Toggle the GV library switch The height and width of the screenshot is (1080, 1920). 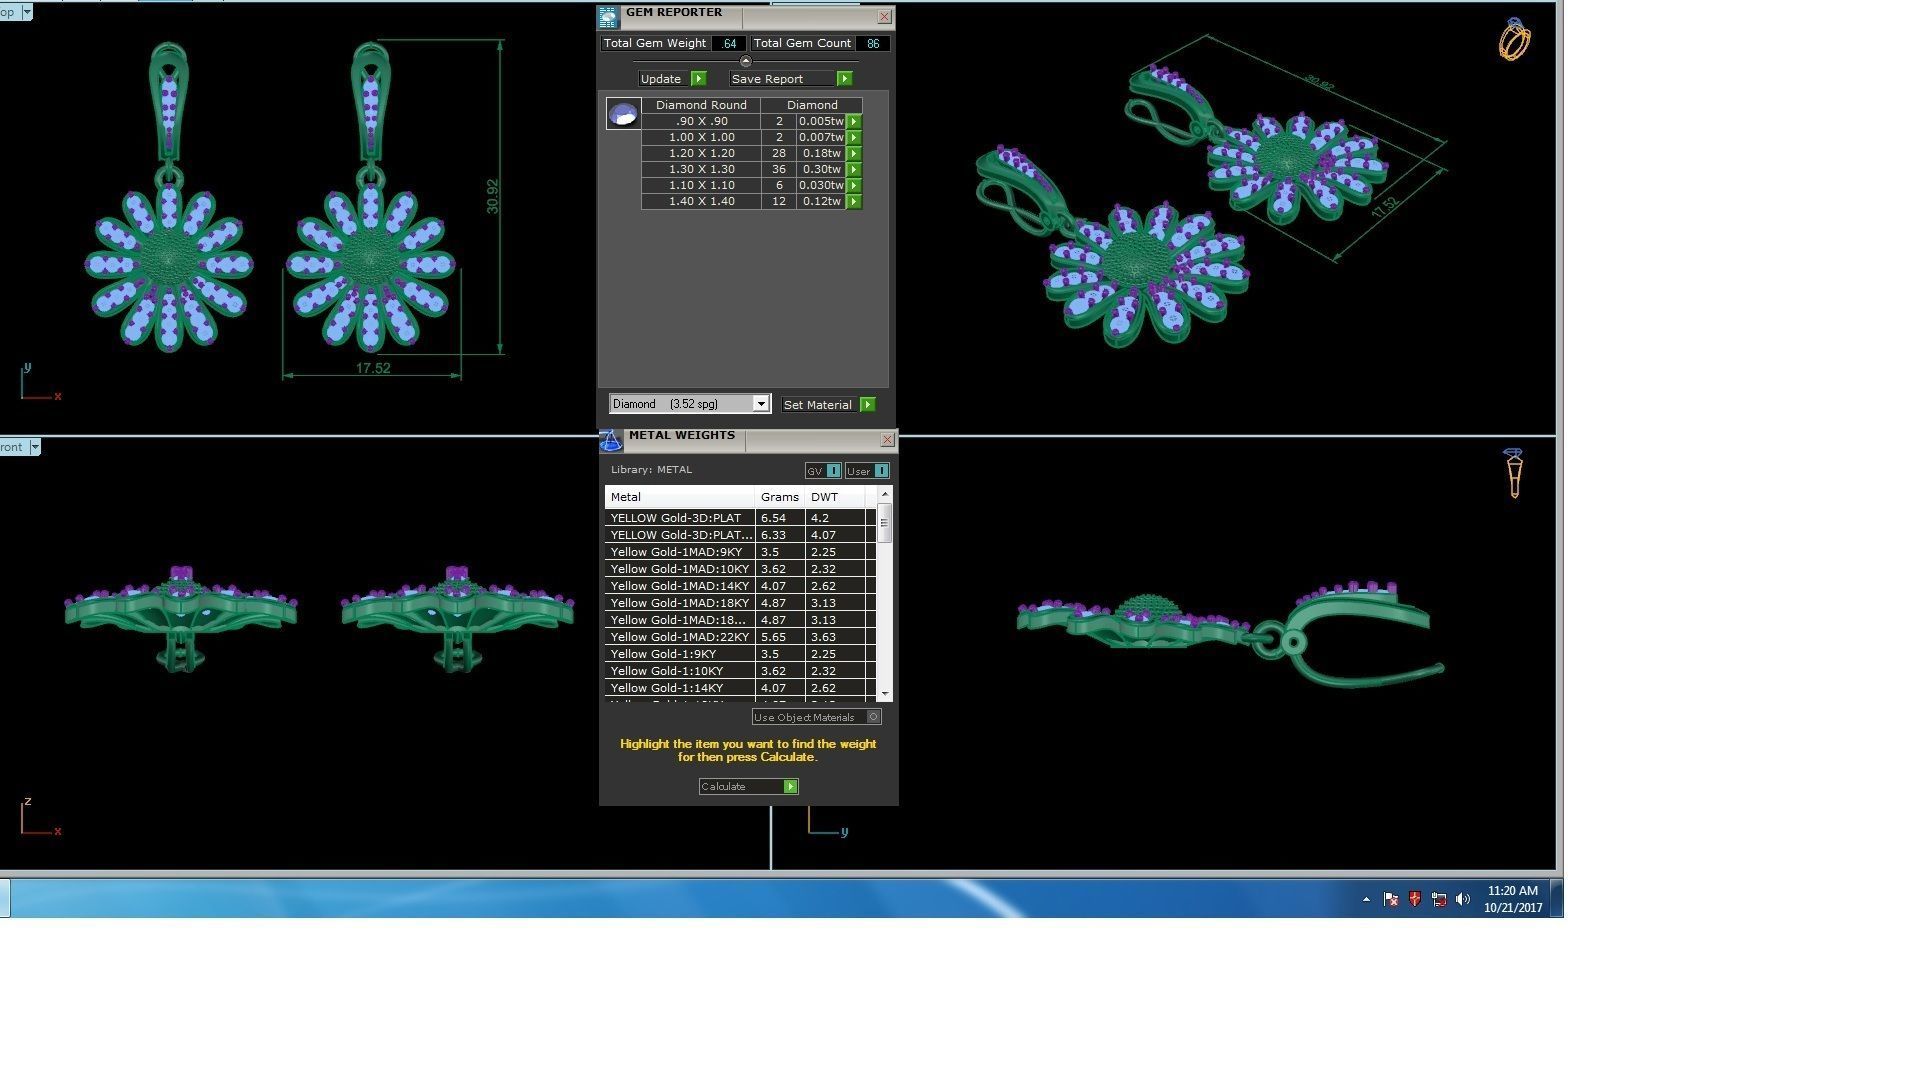(833, 471)
